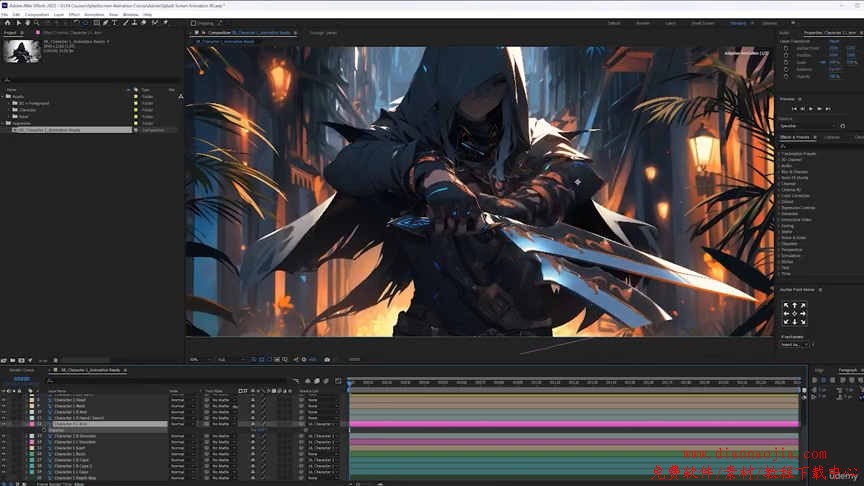Select the Type tool in toolbar
Image resolution: width=864 pixels, height=486 pixels.
pyautogui.click(x=114, y=23)
